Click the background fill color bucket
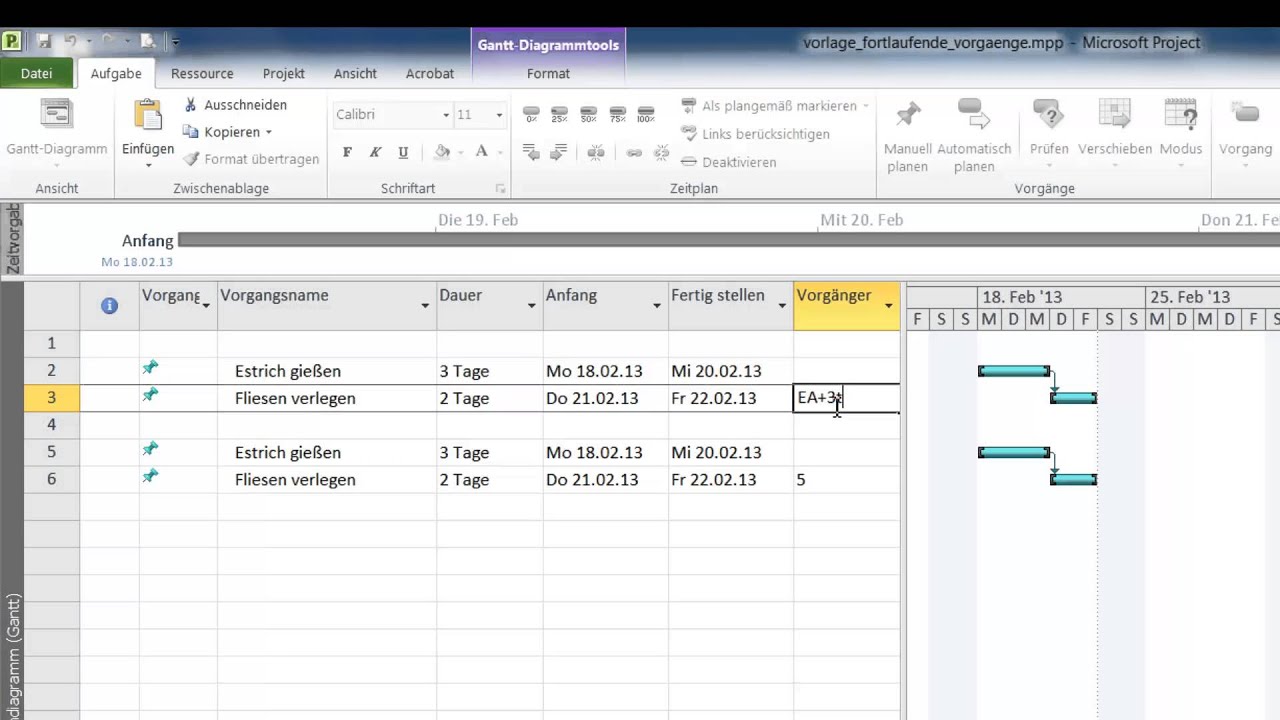 [x=442, y=153]
